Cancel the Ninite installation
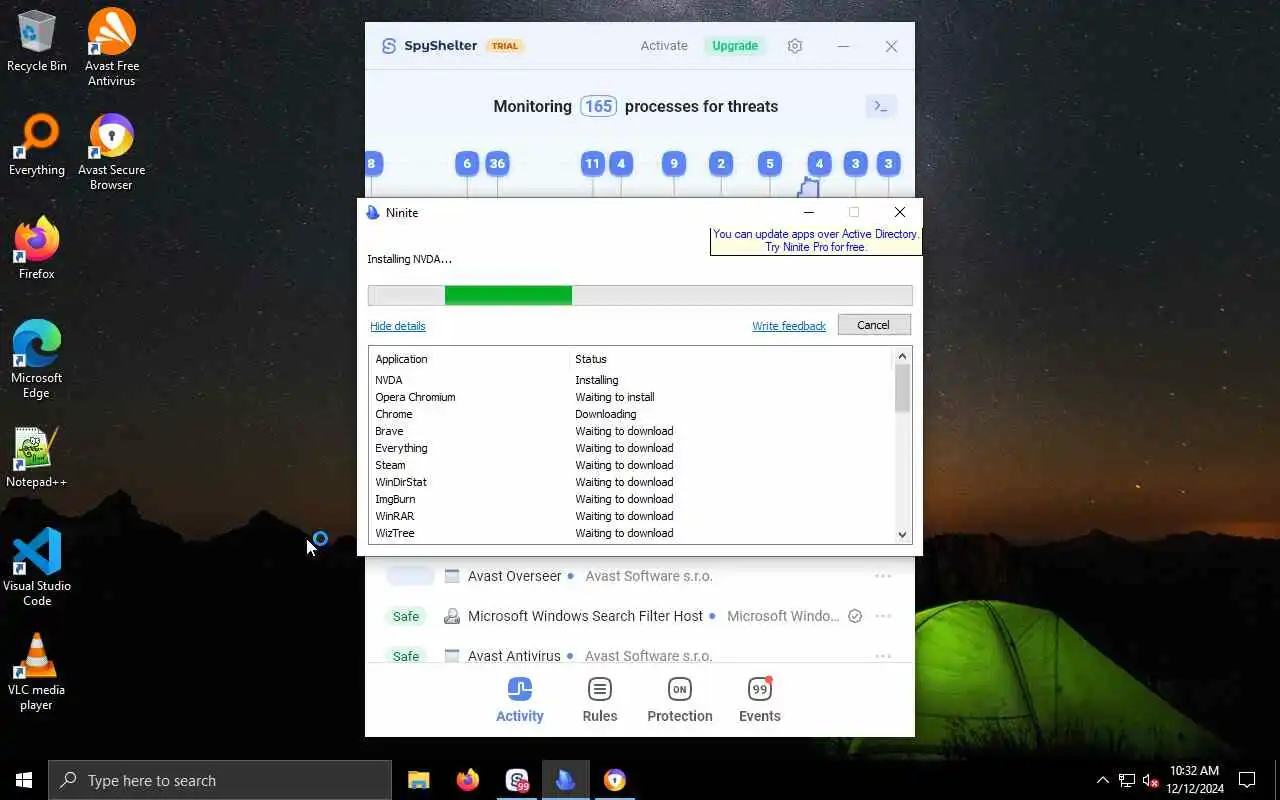1280x800 pixels. point(873,325)
